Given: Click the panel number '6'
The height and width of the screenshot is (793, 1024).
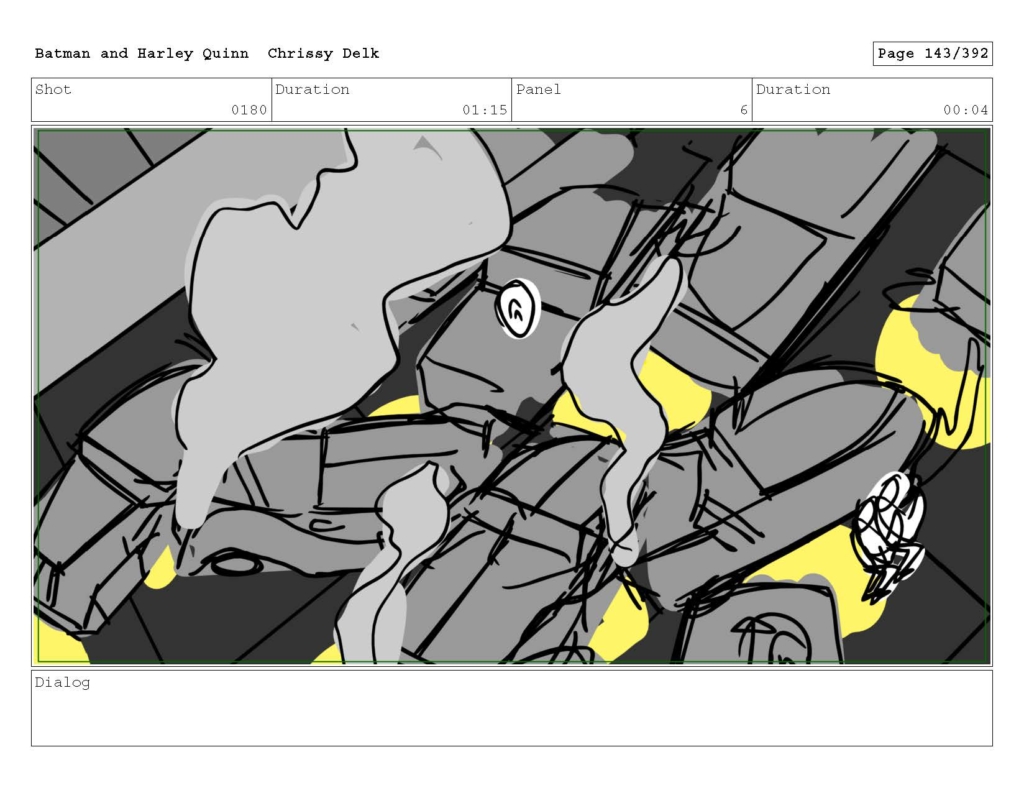Looking at the screenshot, I should [743, 110].
